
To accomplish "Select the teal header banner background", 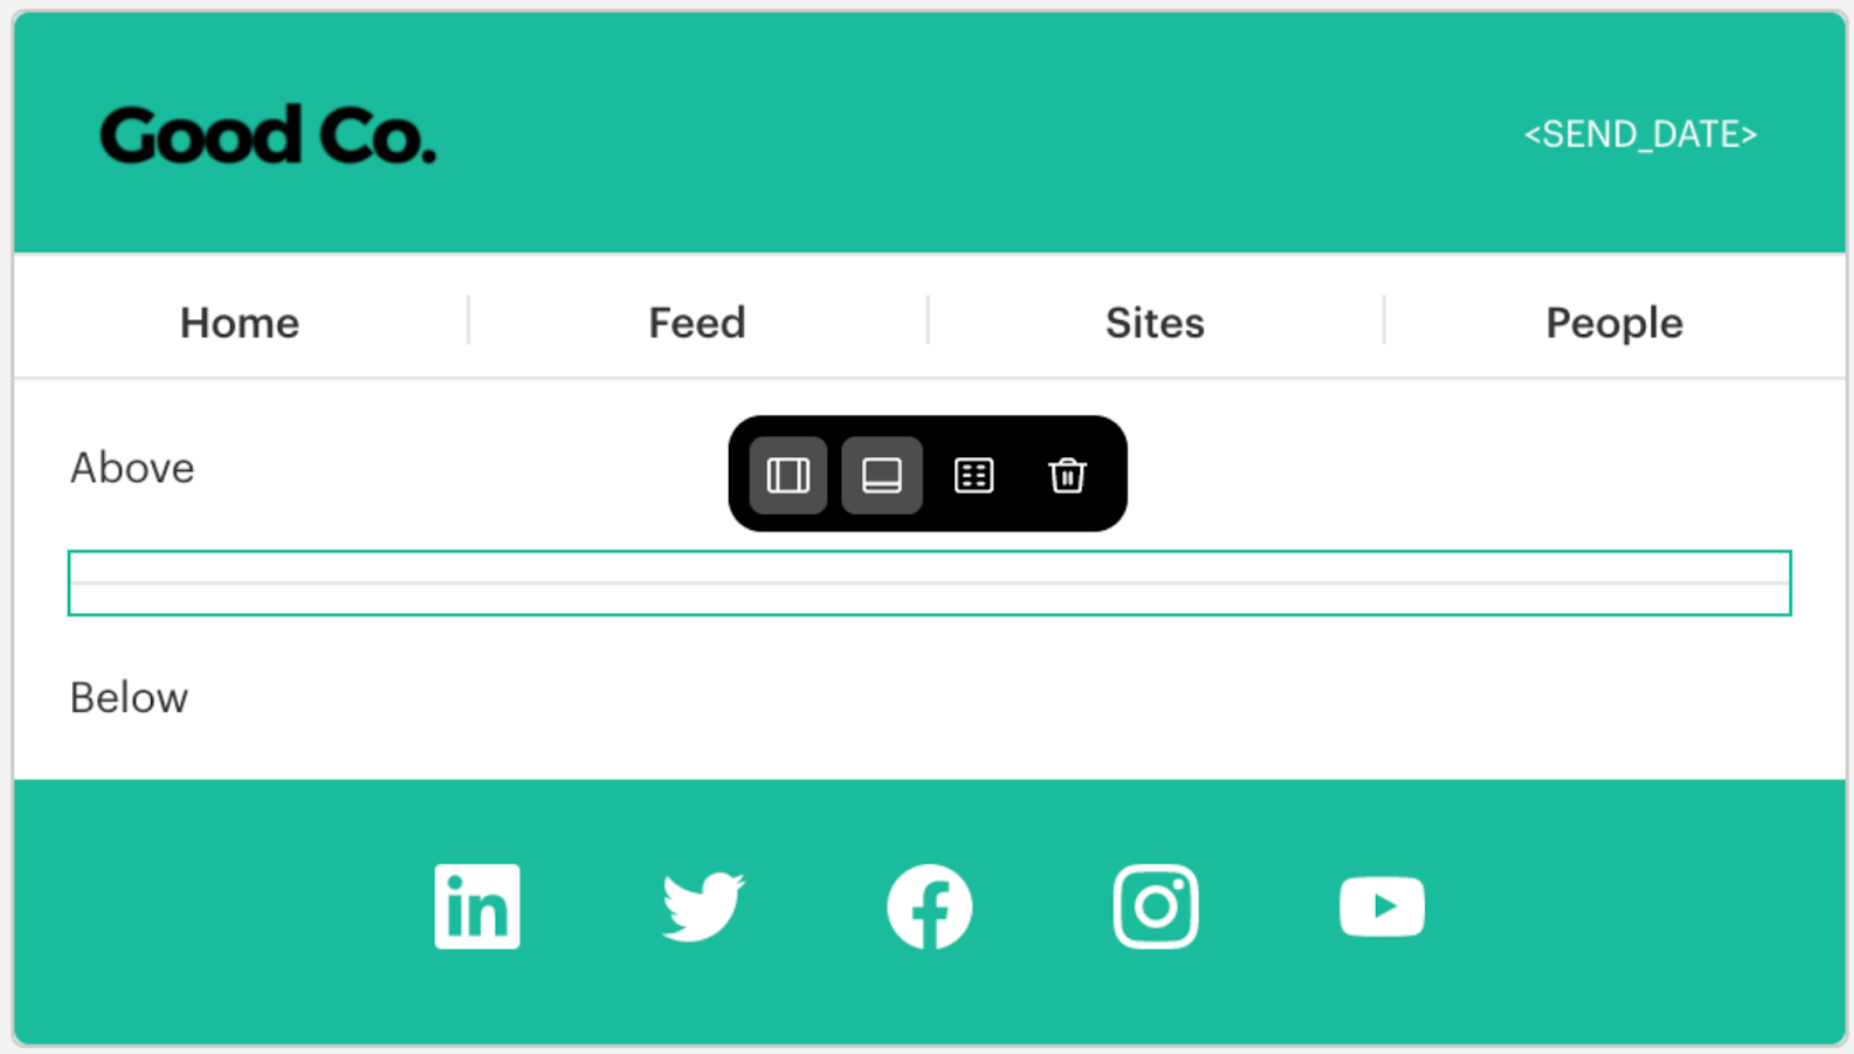I will coord(930,132).
